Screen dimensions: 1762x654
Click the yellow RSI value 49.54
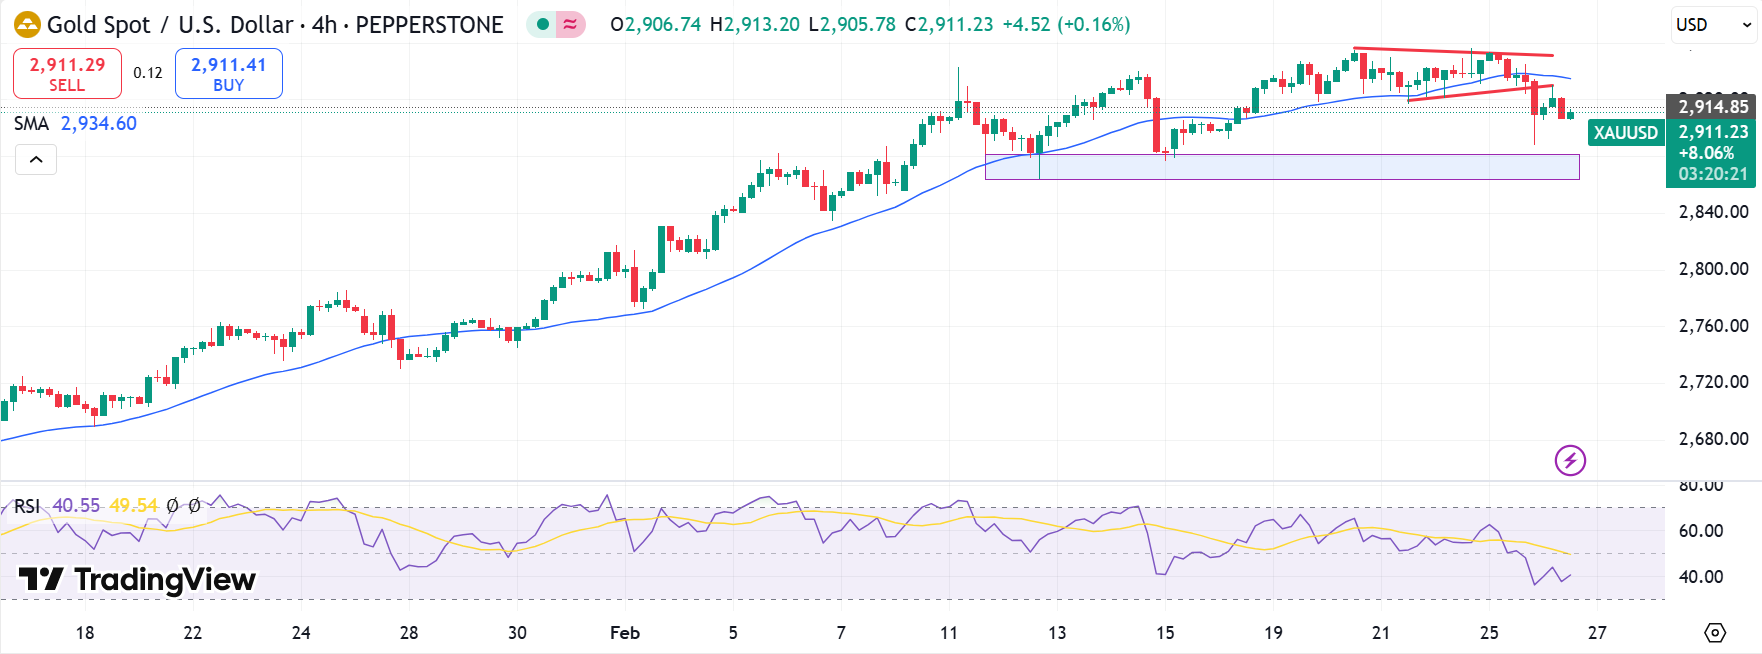(134, 506)
